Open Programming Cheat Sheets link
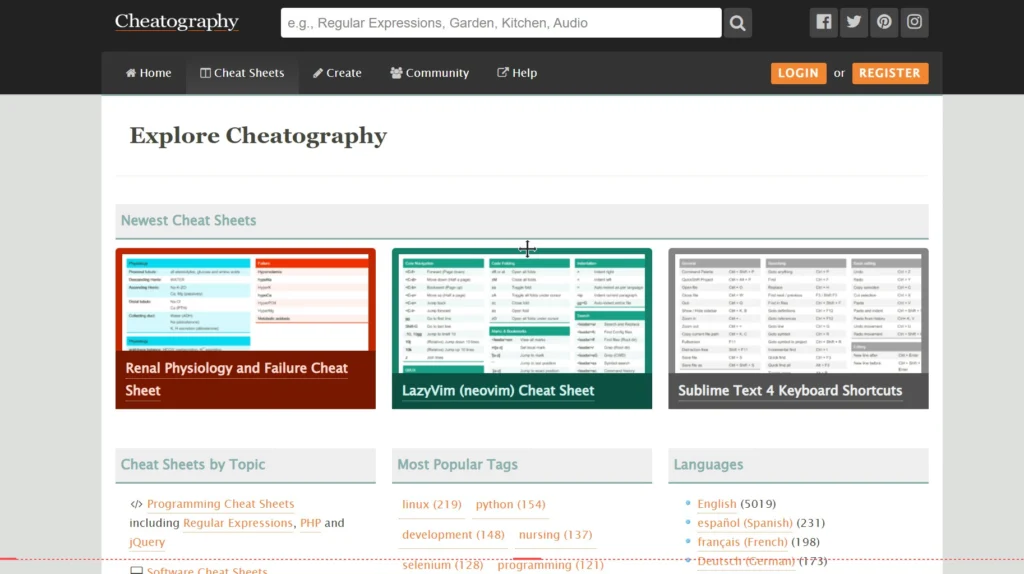1024x574 pixels. (220, 503)
